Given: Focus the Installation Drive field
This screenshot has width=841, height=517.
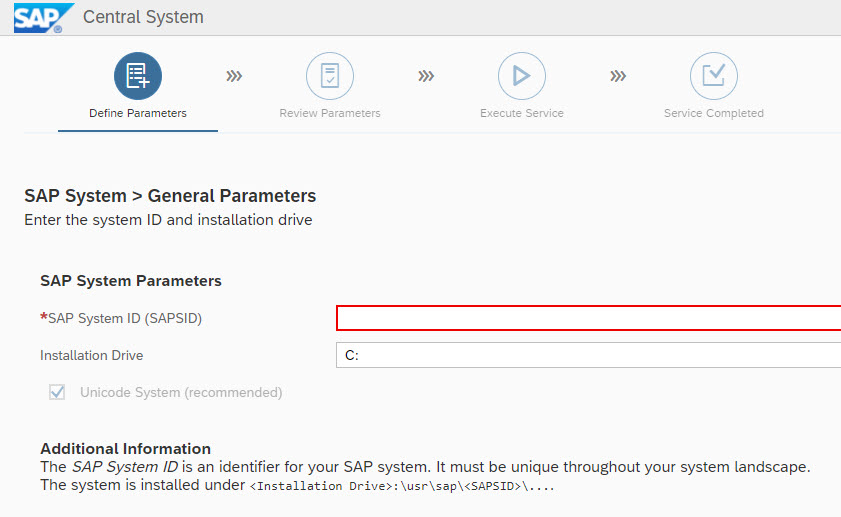Looking at the screenshot, I should (588, 355).
